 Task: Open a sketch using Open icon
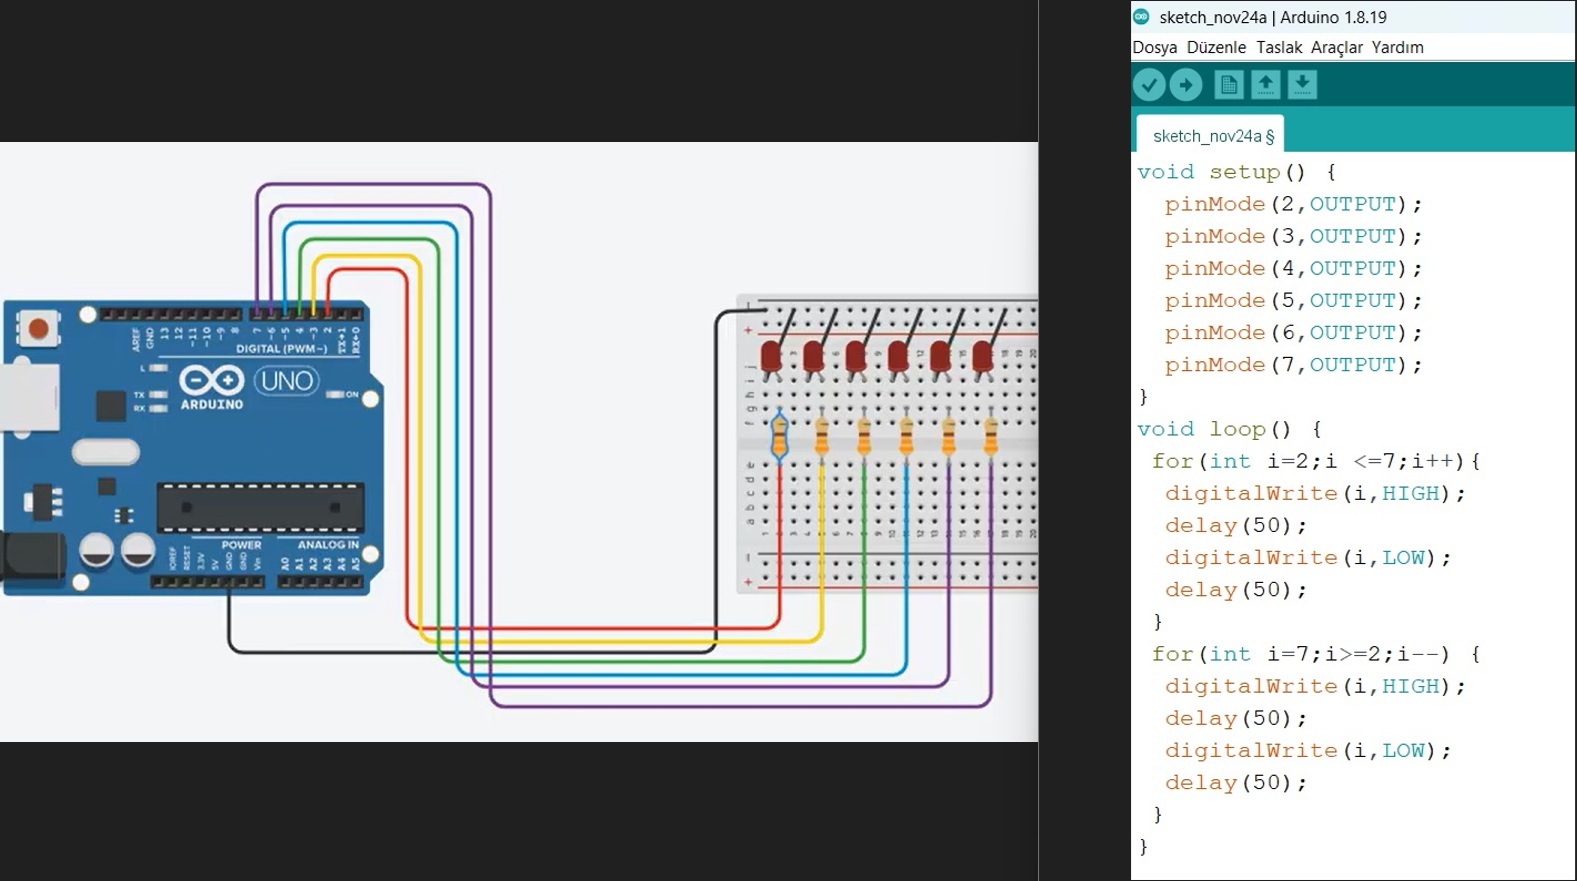pyautogui.click(x=1265, y=85)
